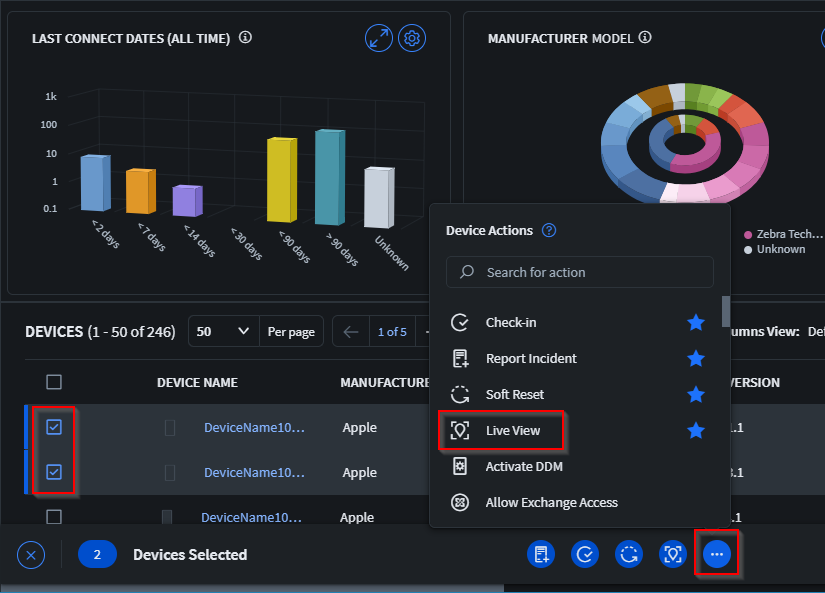This screenshot has width=825, height=593.
Task: Click the Report Incident icon in bottom bar
Action: pyautogui.click(x=542, y=554)
